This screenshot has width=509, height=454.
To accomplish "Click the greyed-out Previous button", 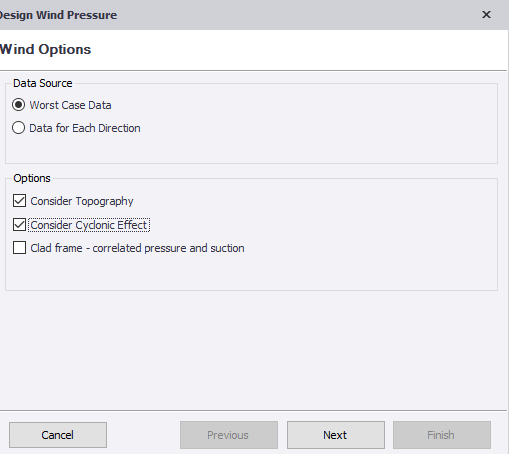I will click(229, 435).
